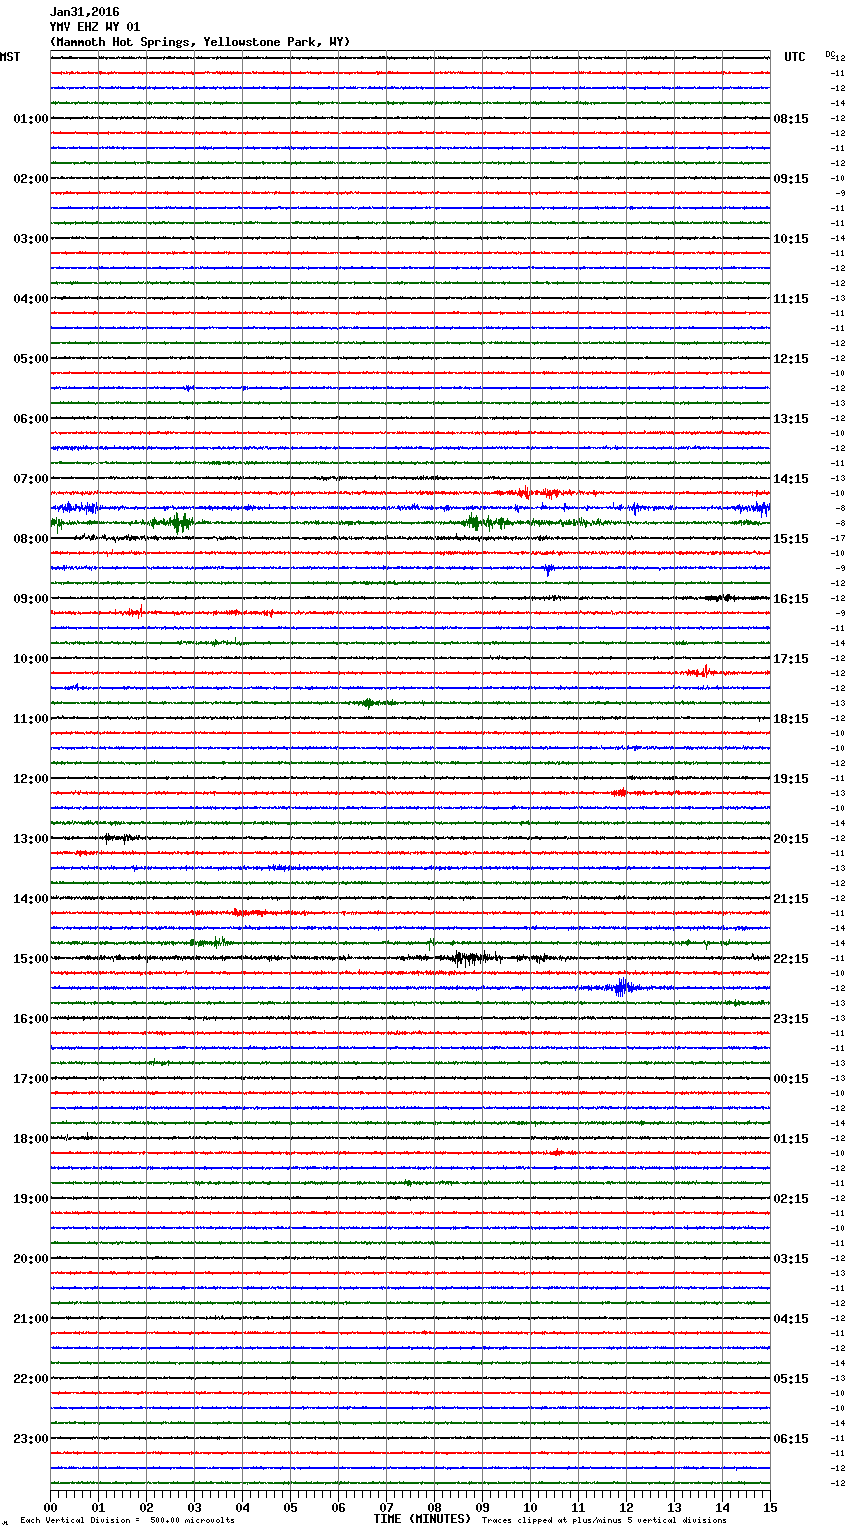Select the 16:00 MST time label
This screenshot has width=850, height=1534.
(x=30, y=1019)
